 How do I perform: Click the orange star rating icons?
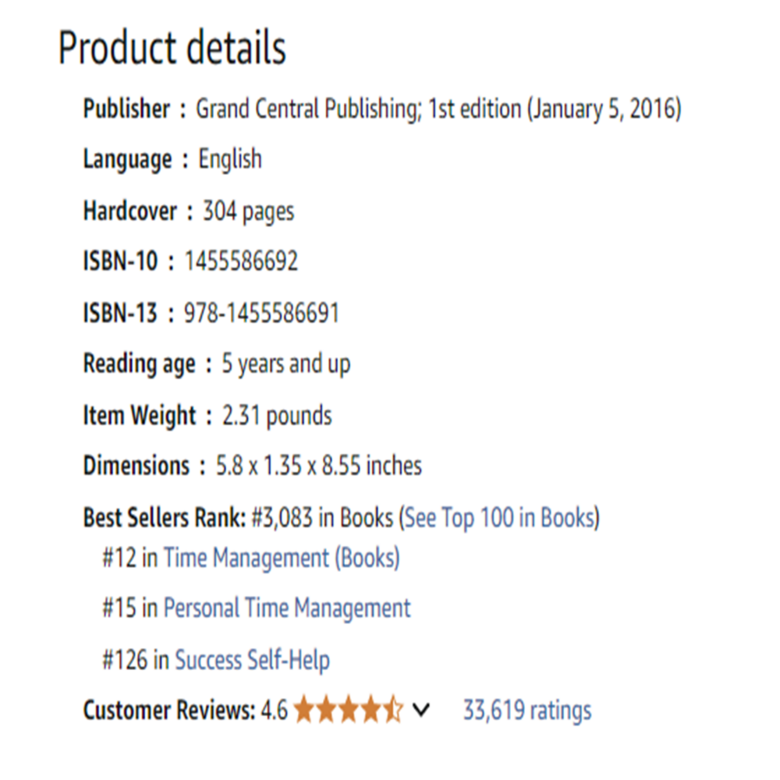pyautogui.click(x=348, y=711)
